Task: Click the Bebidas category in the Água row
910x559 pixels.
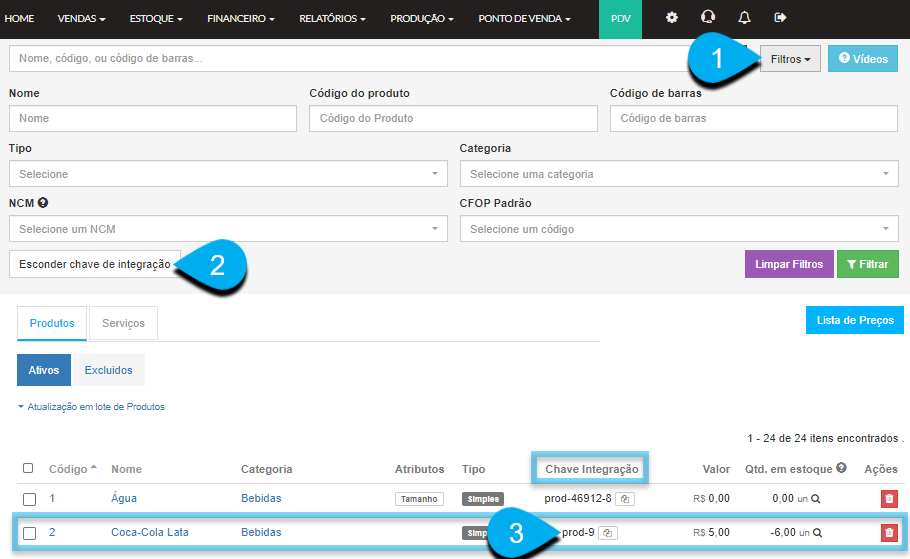Action: click(261, 499)
